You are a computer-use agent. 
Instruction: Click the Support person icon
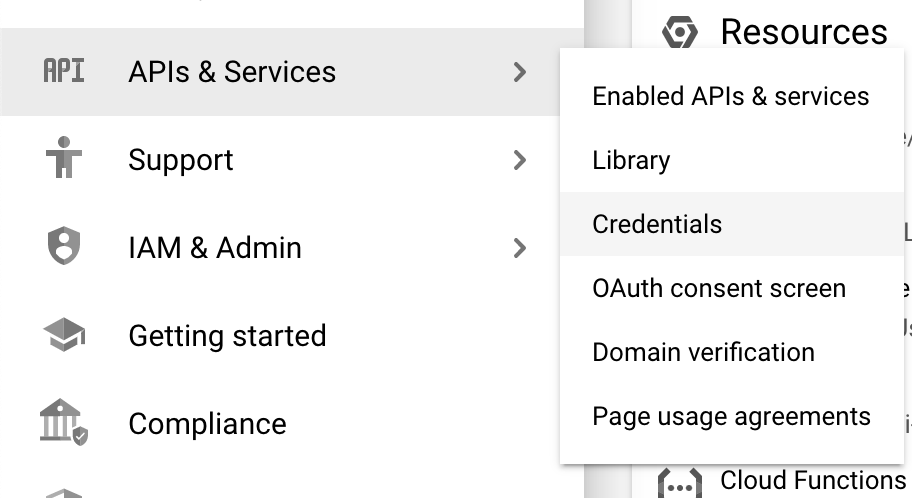[x=64, y=160]
